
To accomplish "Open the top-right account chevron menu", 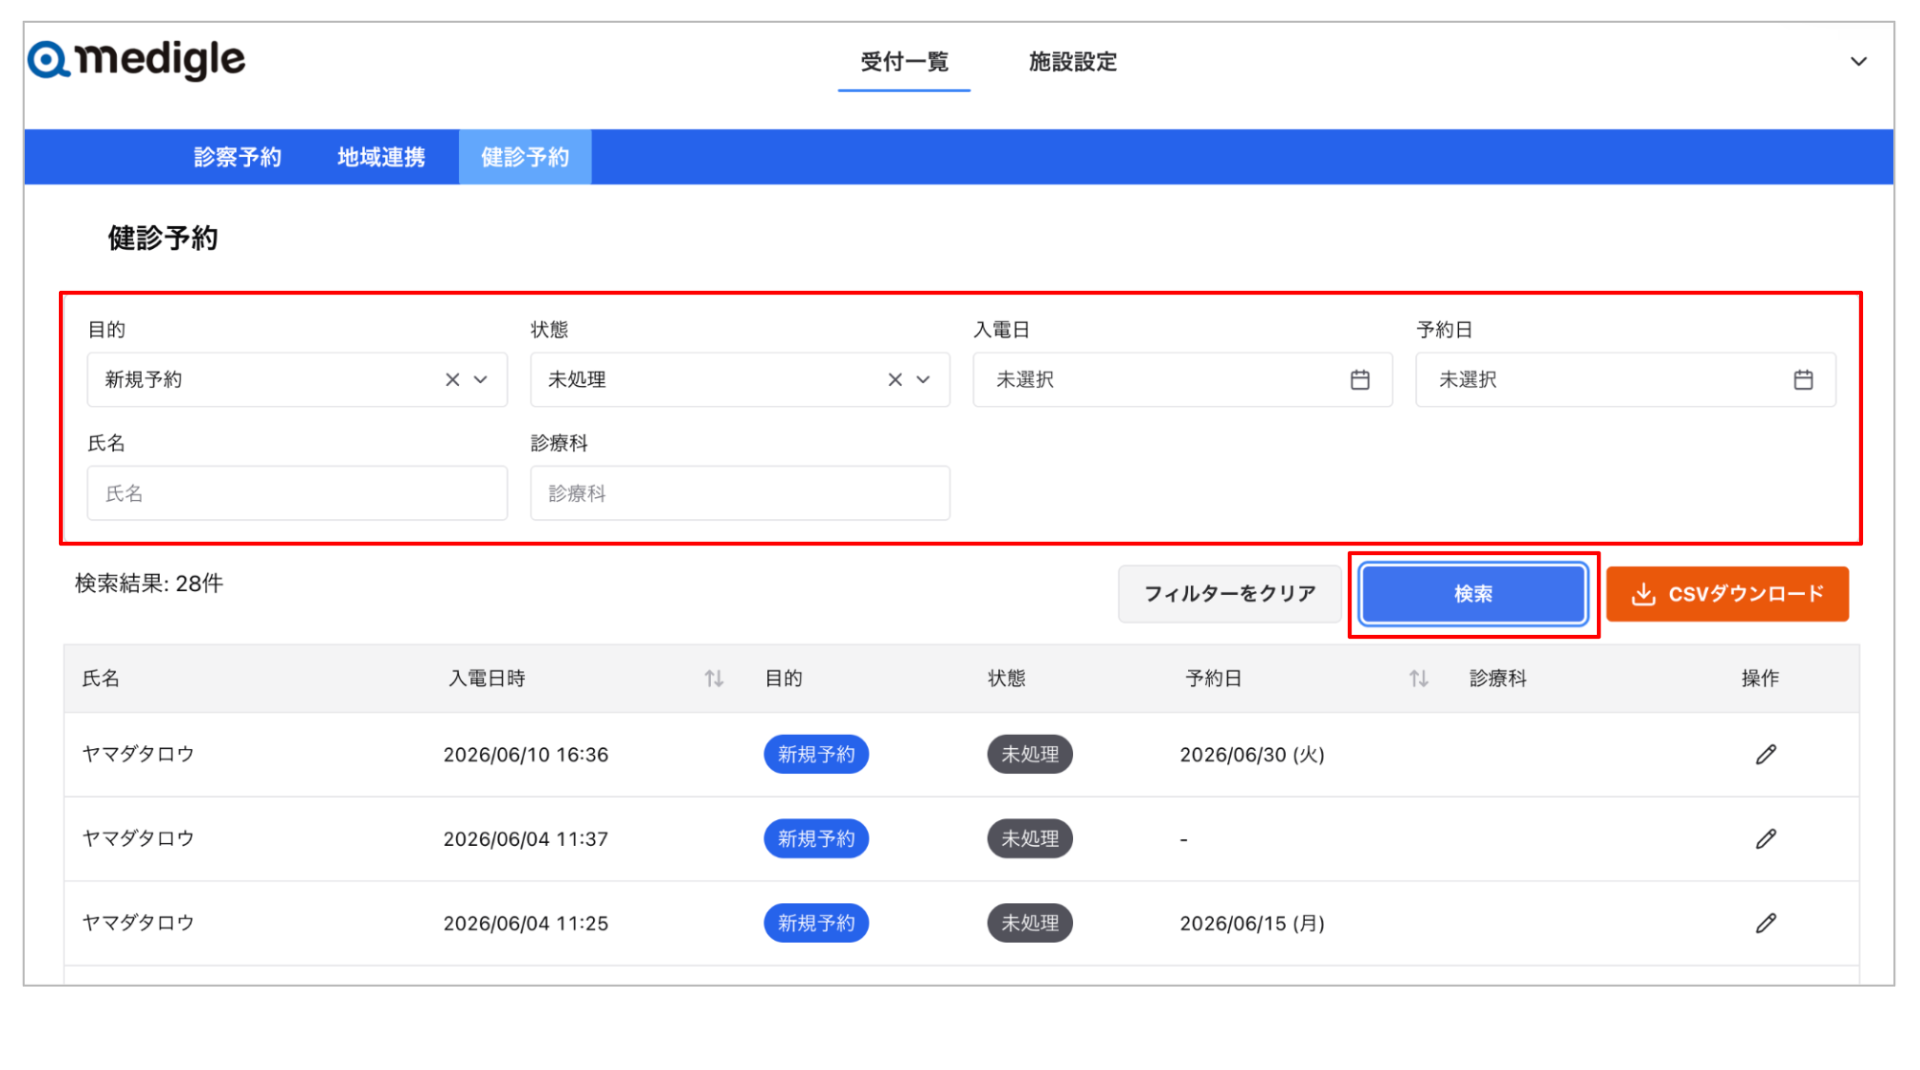I will (1858, 62).
